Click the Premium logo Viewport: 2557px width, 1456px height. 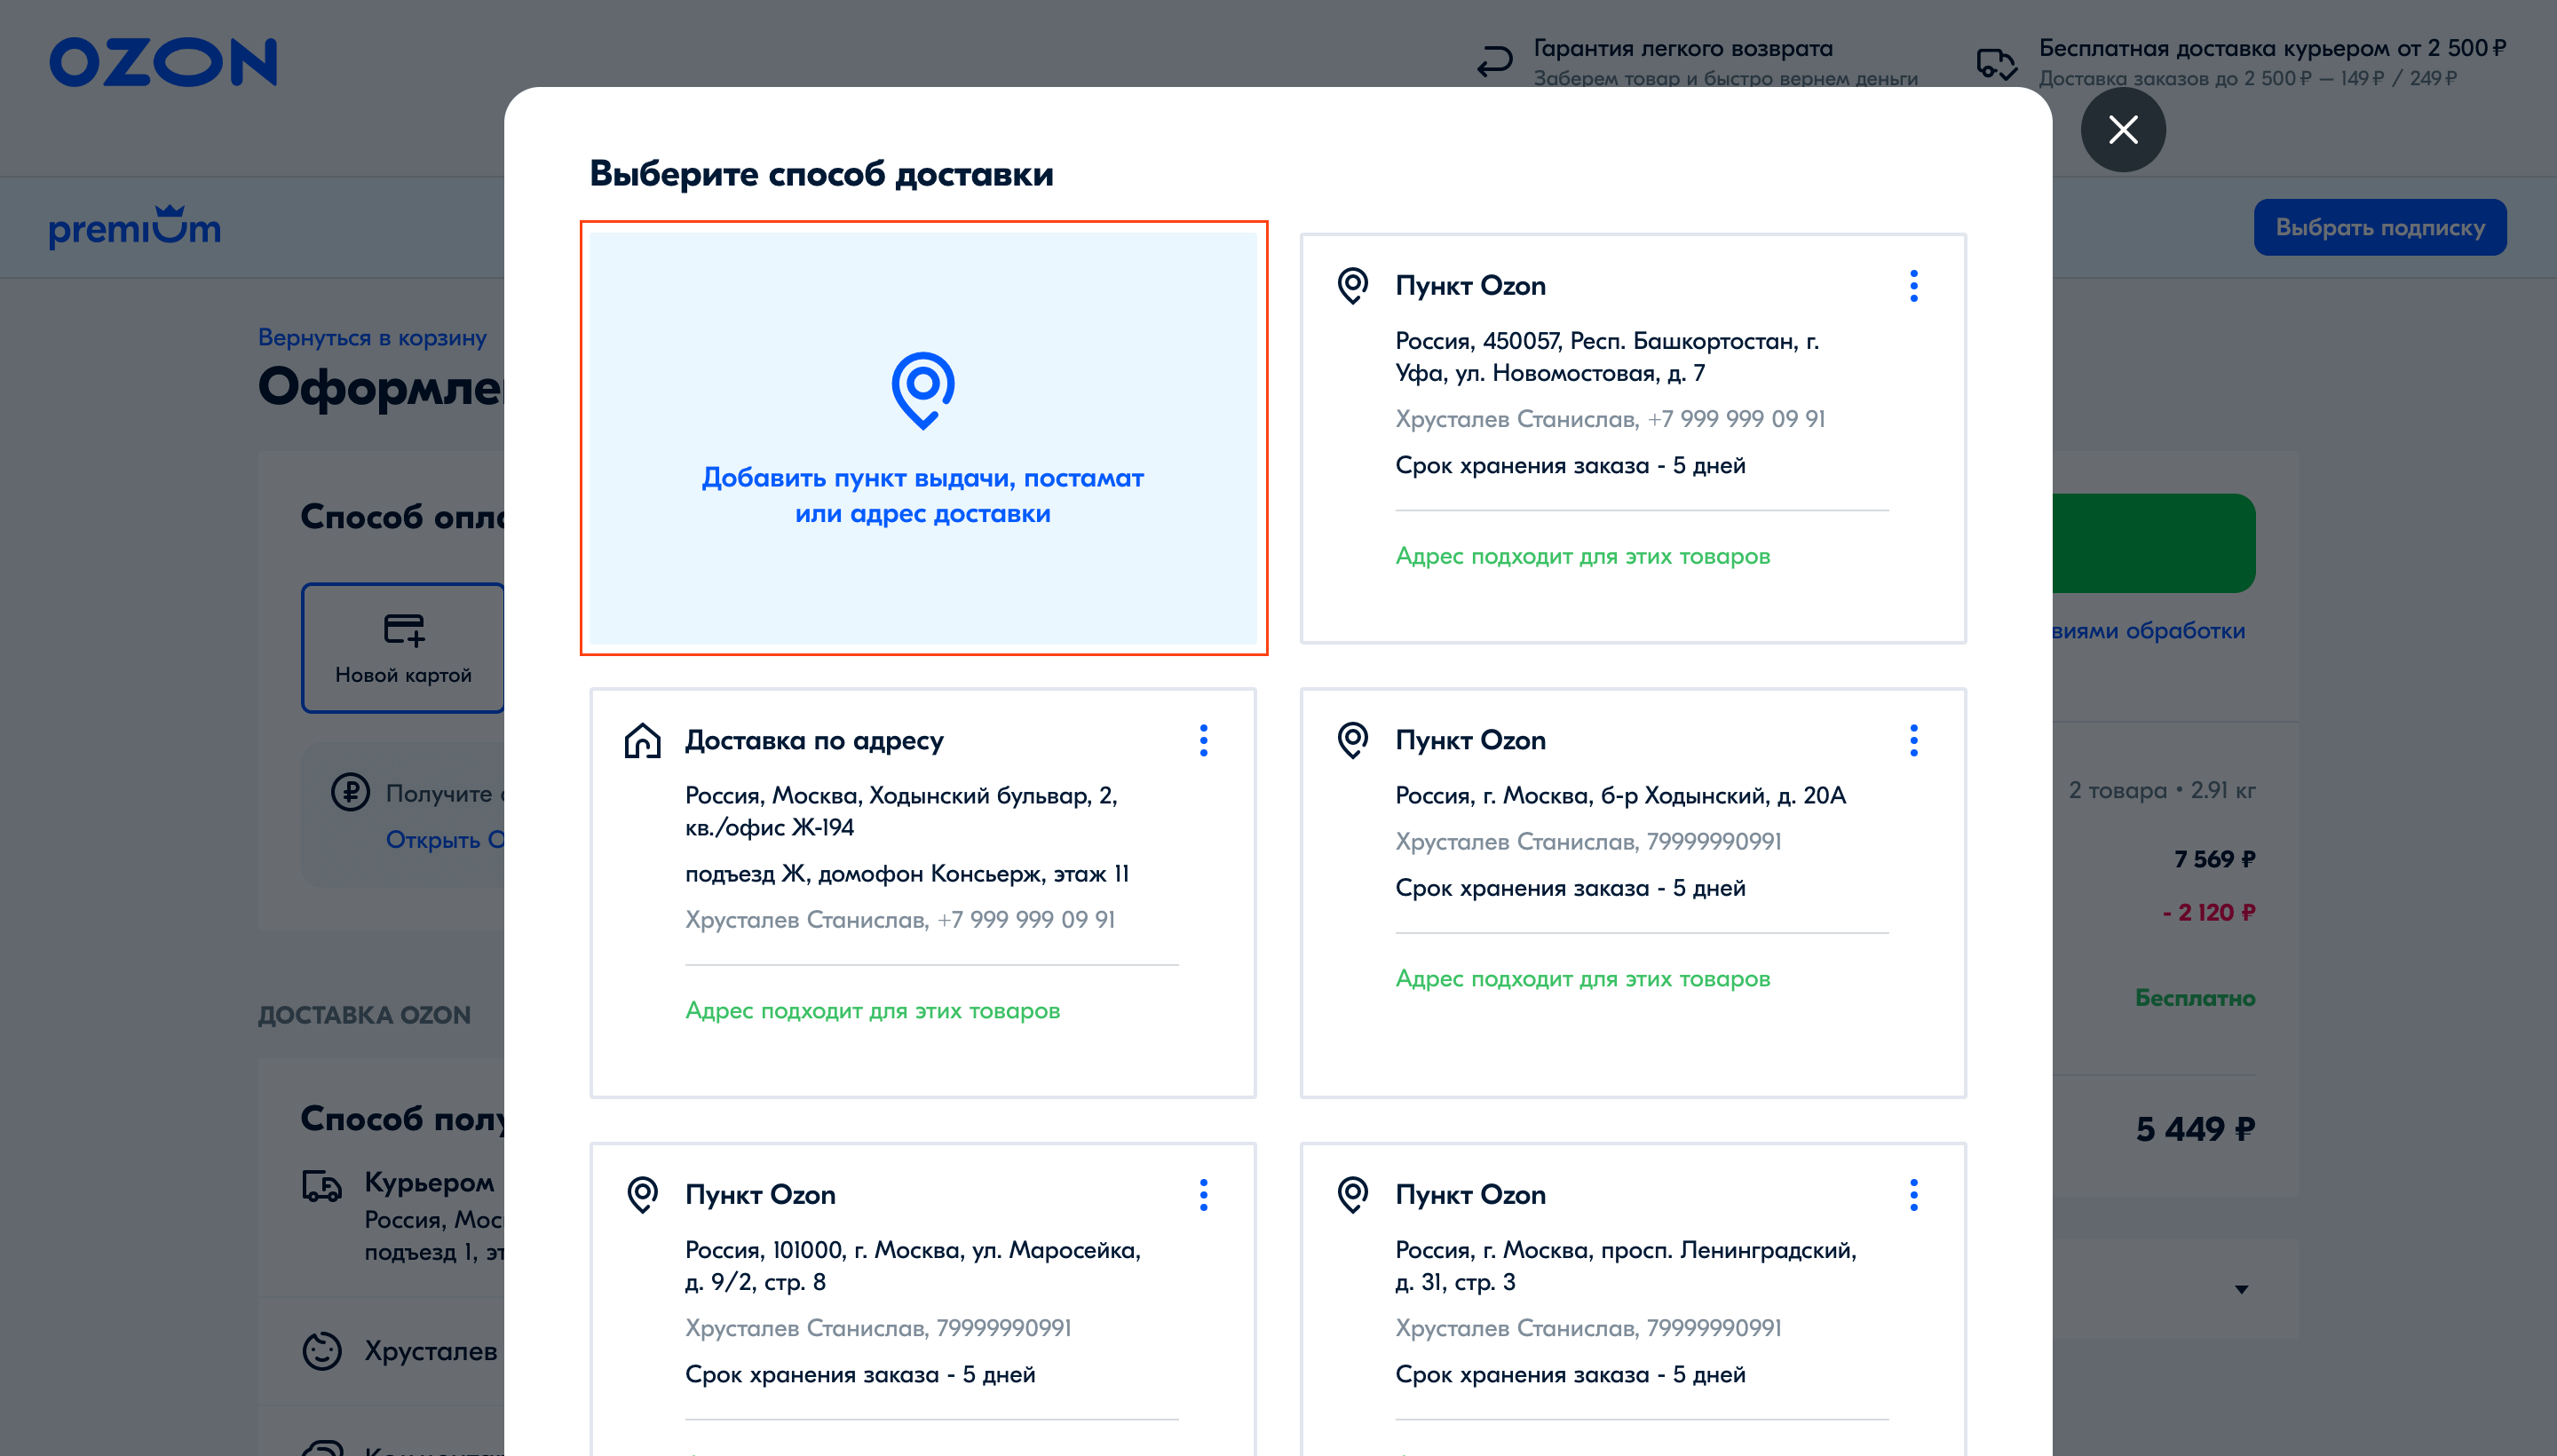[x=135, y=228]
